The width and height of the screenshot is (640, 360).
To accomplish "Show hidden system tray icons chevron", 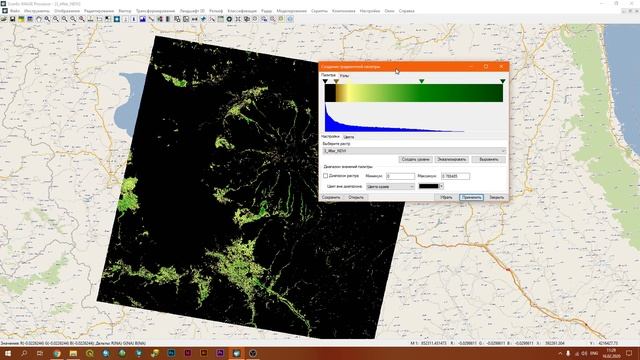I will 560,353.
